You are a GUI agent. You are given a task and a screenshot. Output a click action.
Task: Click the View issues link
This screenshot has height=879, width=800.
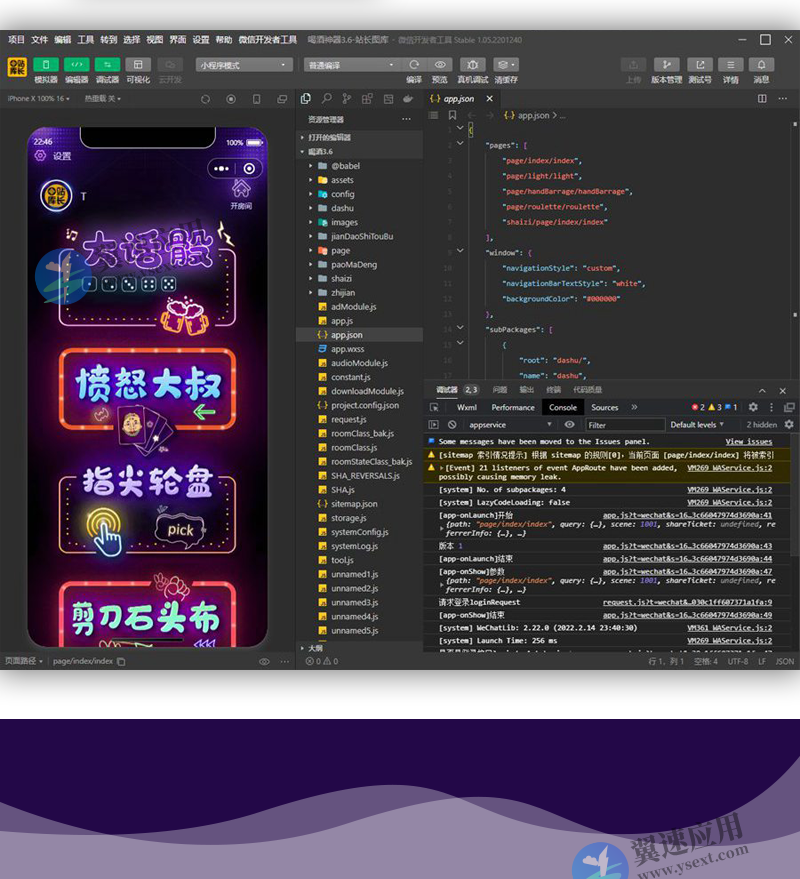(748, 441)
